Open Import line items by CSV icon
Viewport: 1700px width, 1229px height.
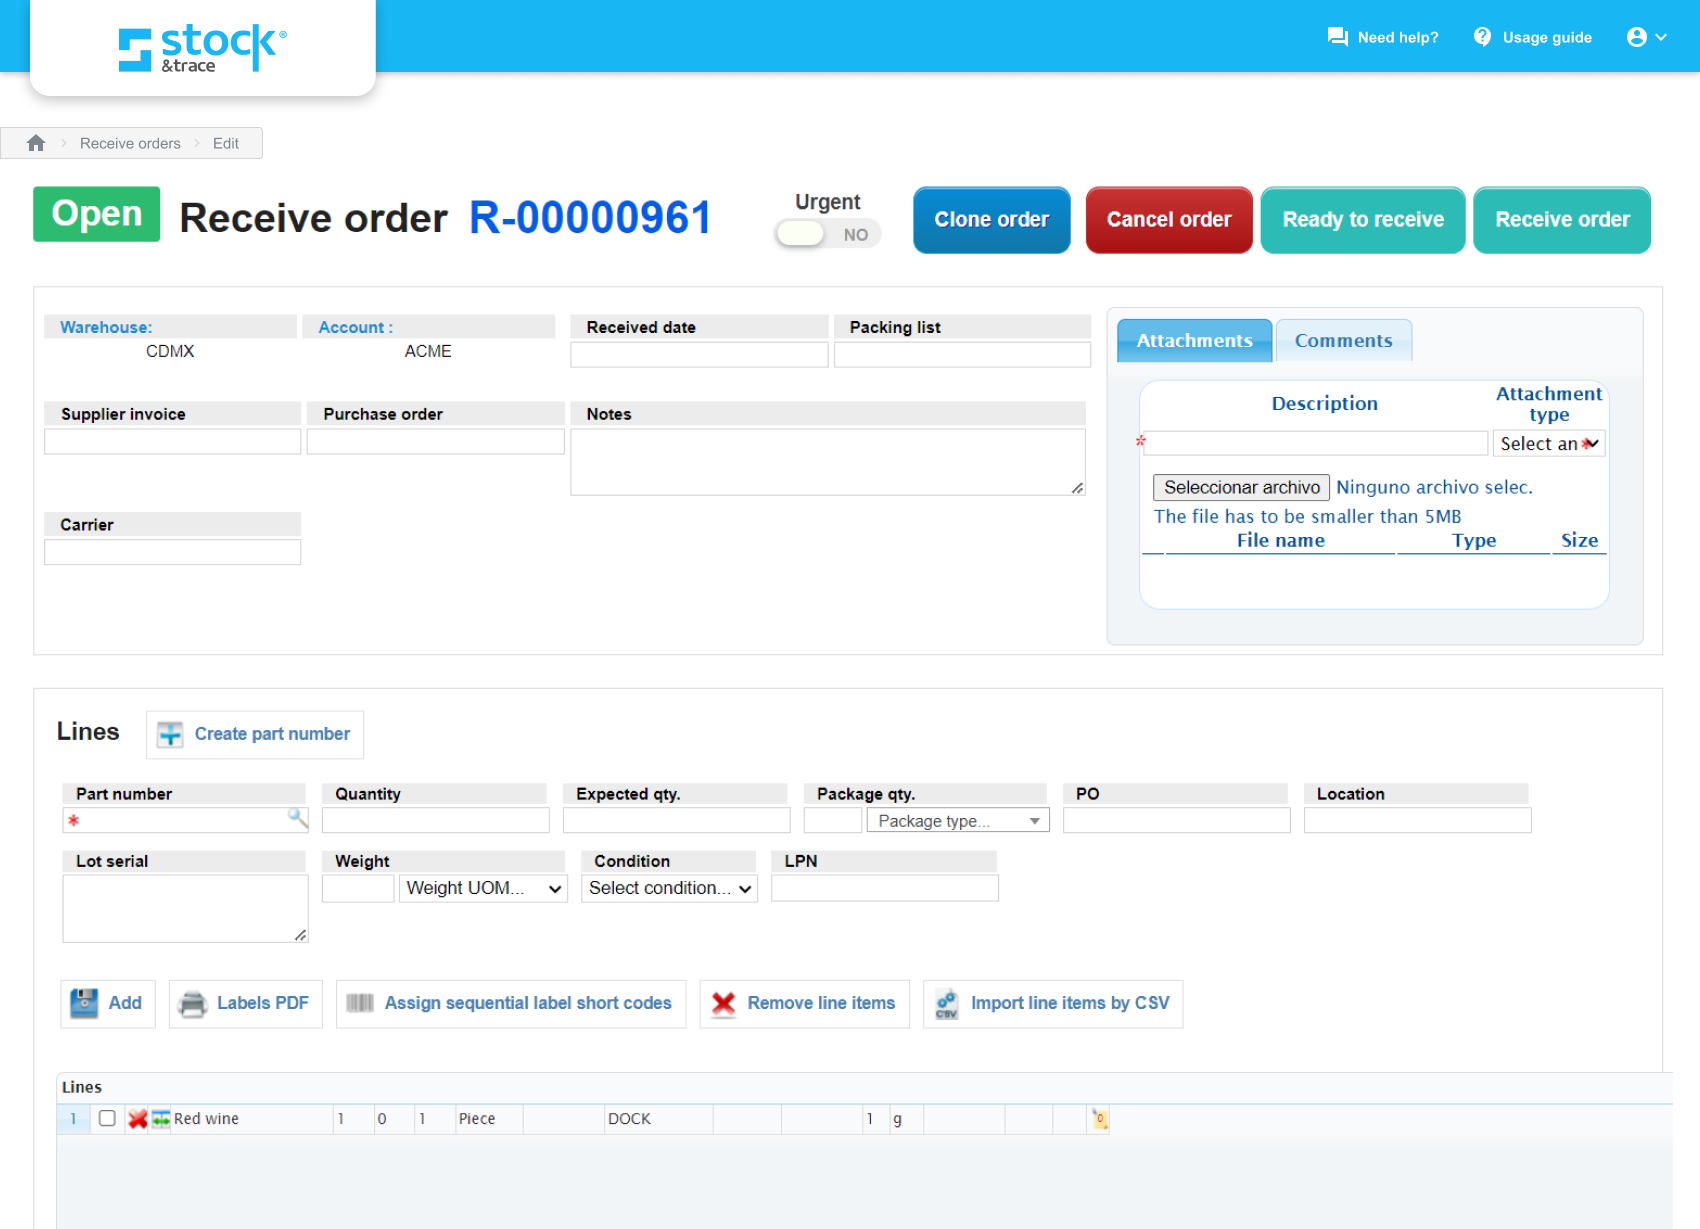coord(947,1003)
